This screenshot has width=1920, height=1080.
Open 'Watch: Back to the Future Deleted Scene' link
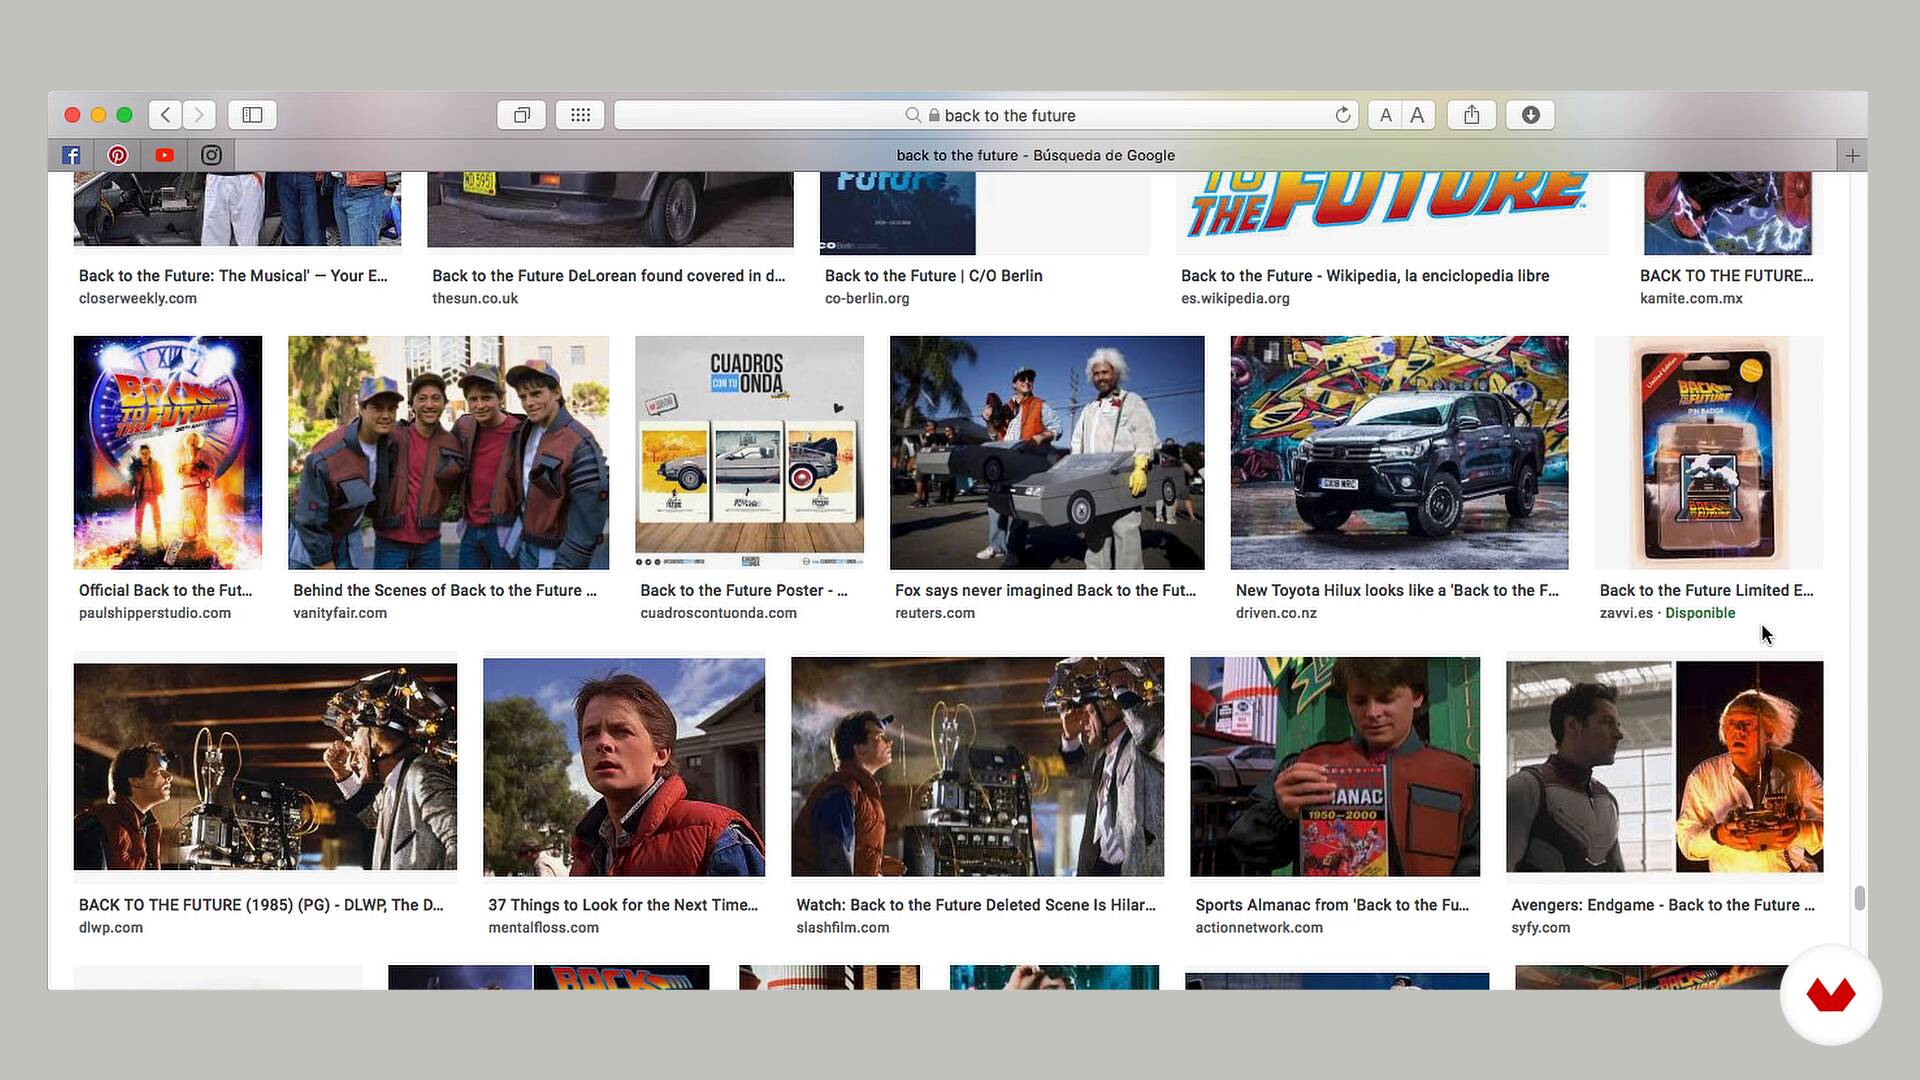click(x=976, y=904)
